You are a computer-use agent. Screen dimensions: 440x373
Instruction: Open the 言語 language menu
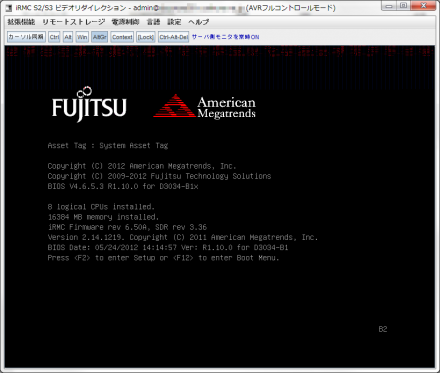click(x=153, y=22)
